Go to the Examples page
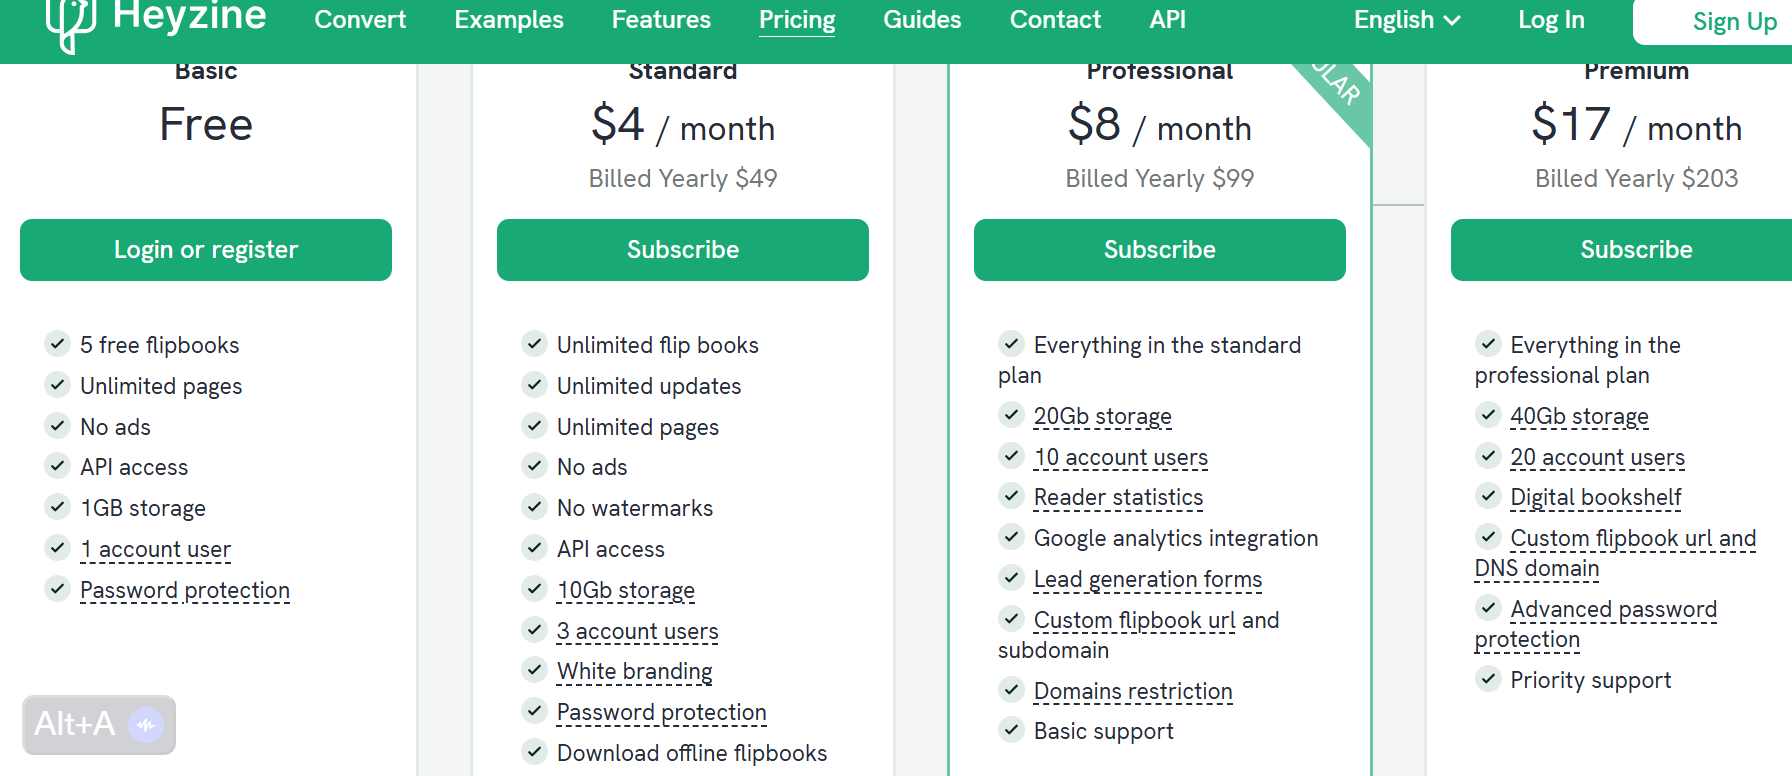This screenshot has width=1792, height=776. [509, 20]
